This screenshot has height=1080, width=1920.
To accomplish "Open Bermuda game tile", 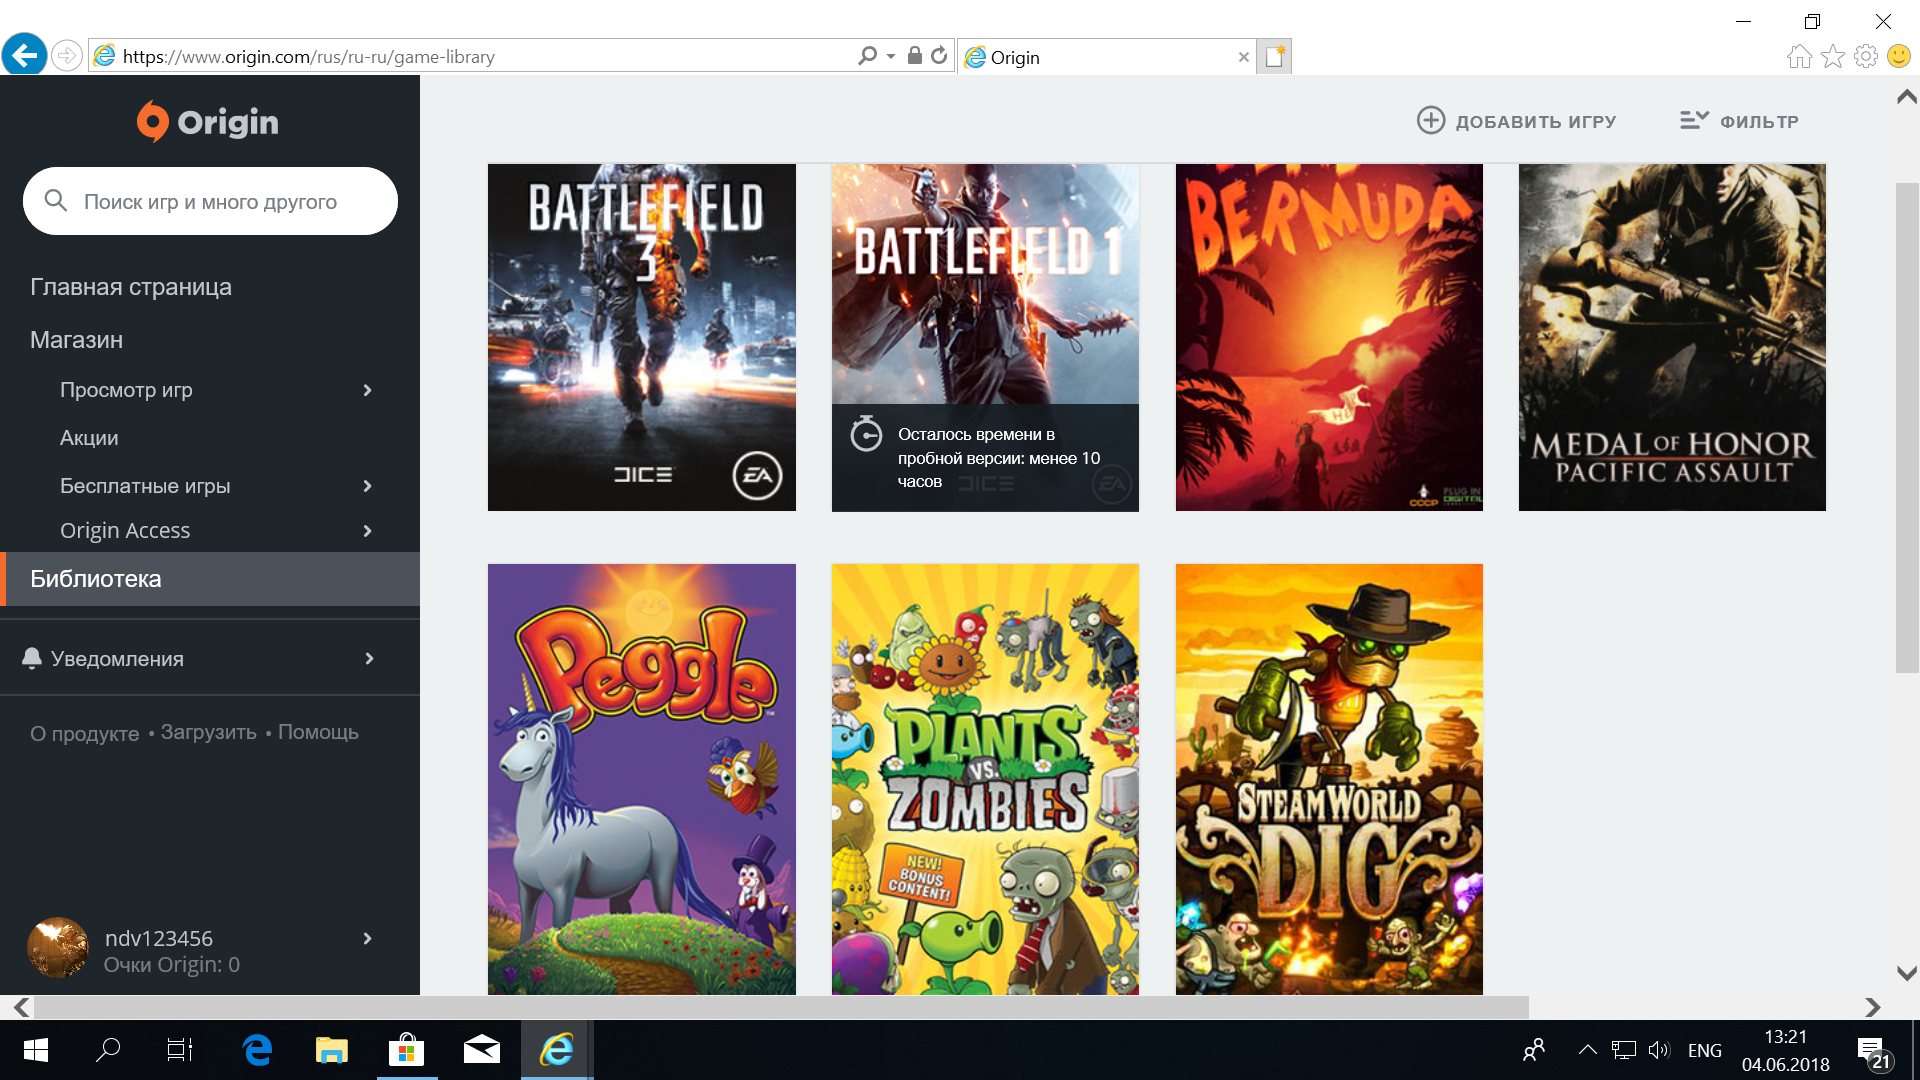I will pyautogui.click(x=1329, y=337).
